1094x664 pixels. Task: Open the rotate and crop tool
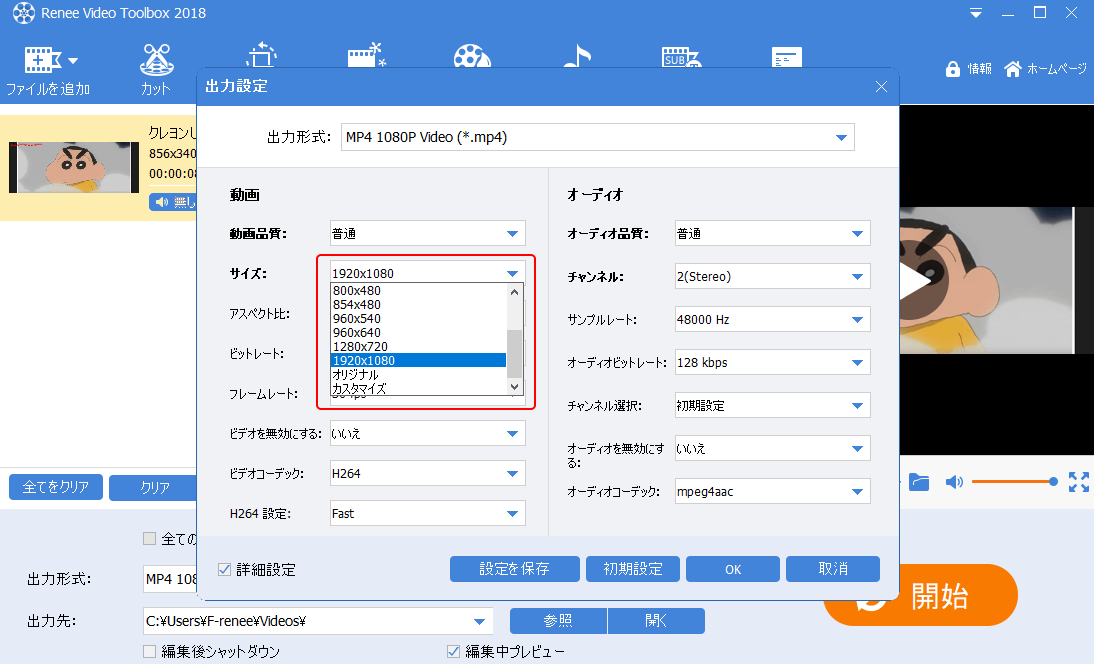262,55
